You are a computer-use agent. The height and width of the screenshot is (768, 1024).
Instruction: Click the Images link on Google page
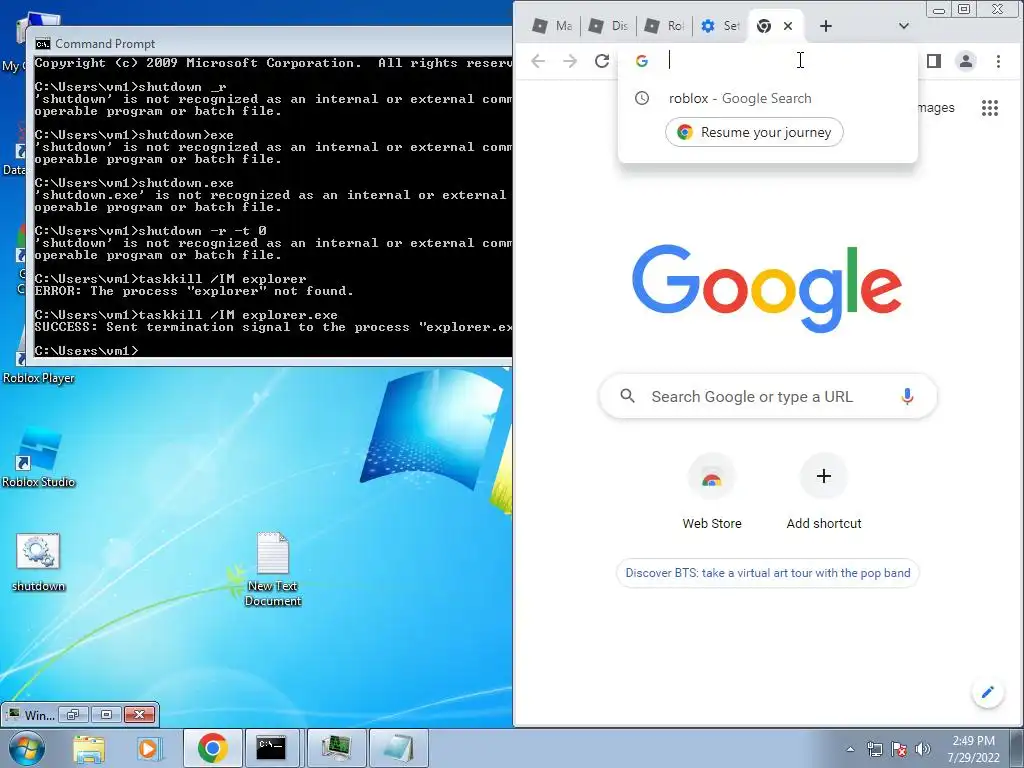click(x=935, y=108)
